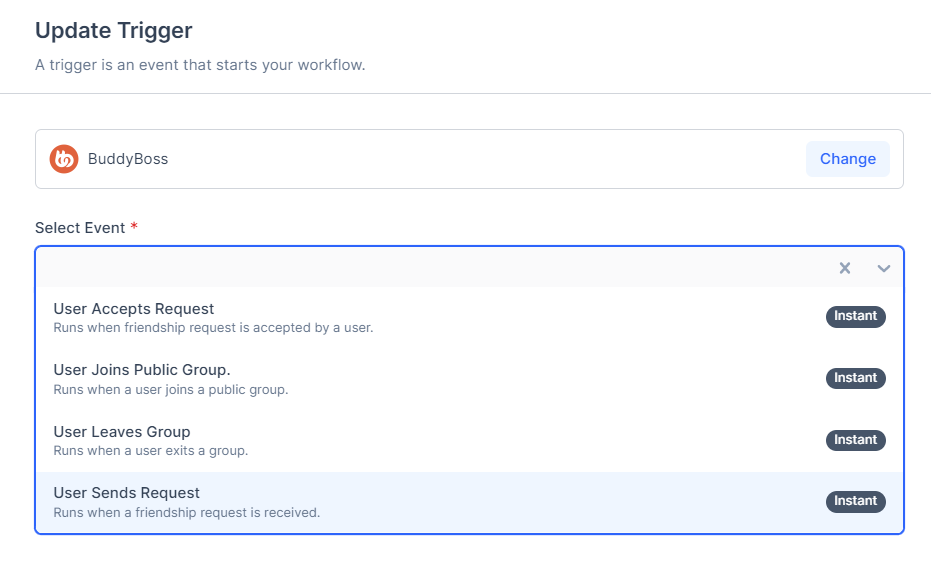Click Instant badge on User Leaves Group
931x570 pixels.
[x=855, y=440]
